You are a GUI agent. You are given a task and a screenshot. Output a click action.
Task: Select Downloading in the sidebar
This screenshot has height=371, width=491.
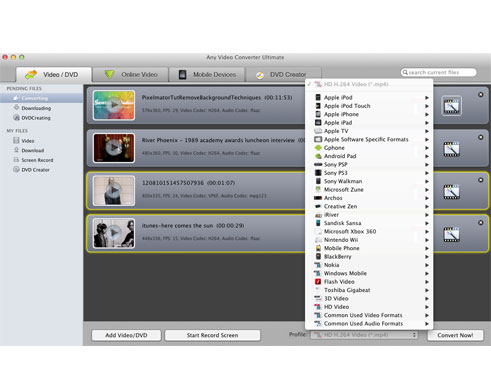pyautogui.click(x=41, y=108)
